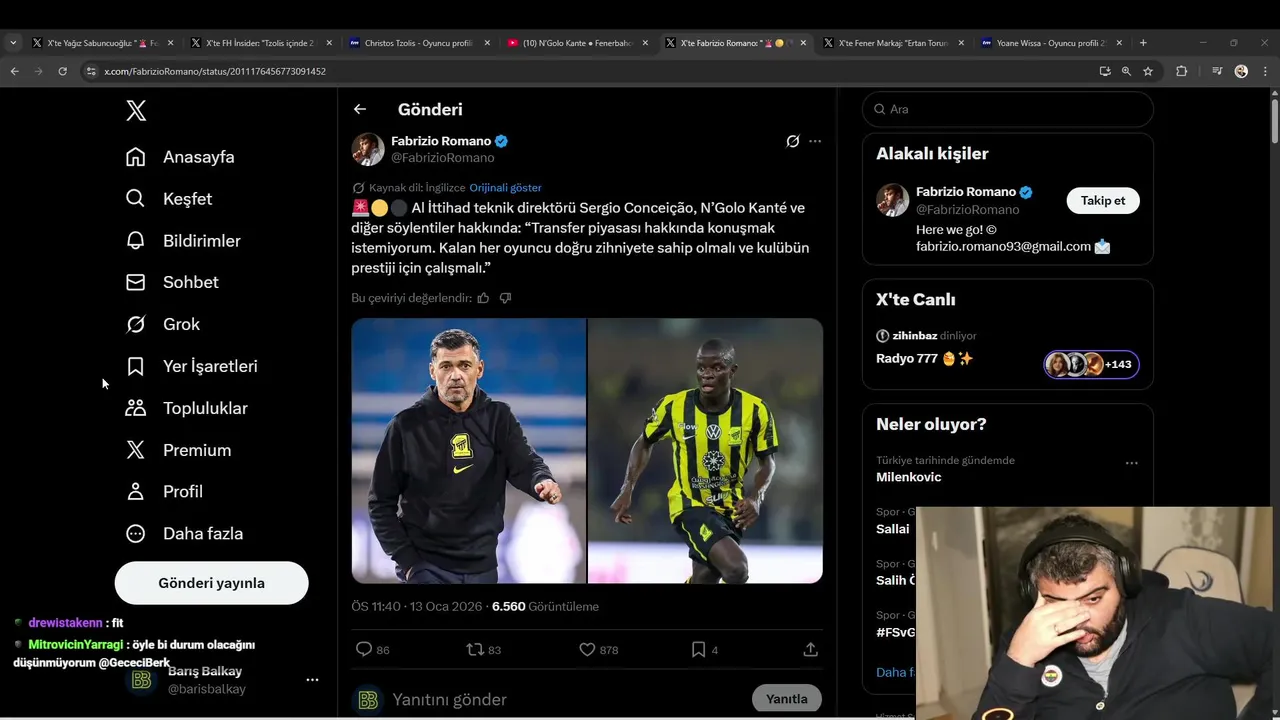Like the post with heart icon
The image size is (1280, 720).
(598, 650)
